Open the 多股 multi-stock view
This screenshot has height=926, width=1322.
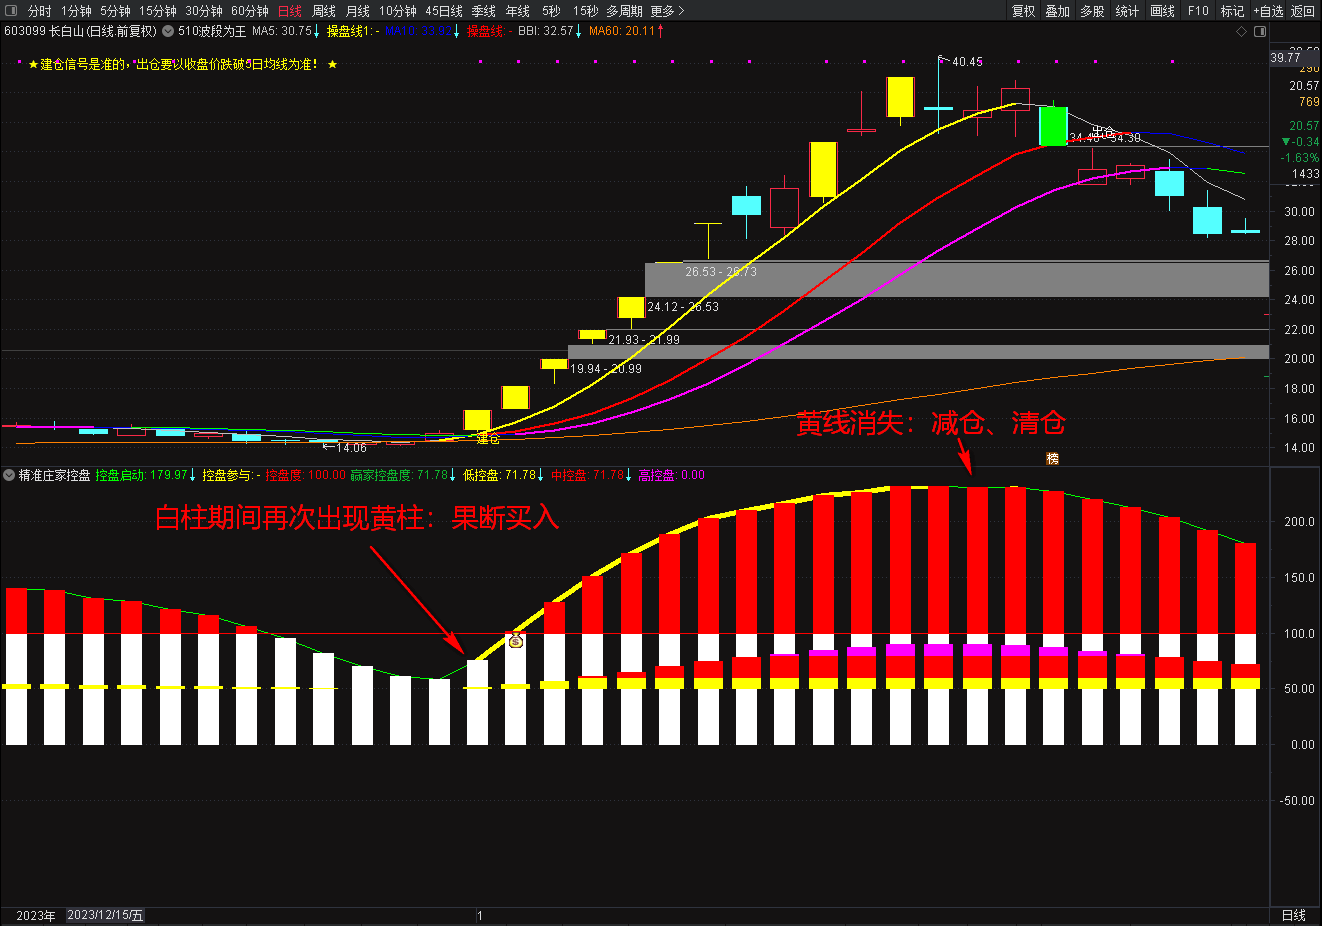(x=1093, y=11)
